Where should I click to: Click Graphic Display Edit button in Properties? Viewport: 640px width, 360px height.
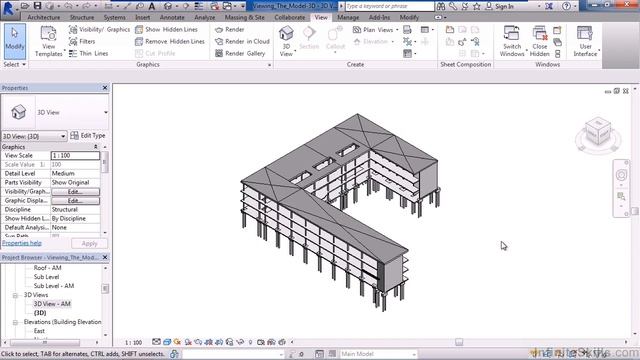pyautogui.click(x=75, y=200)
